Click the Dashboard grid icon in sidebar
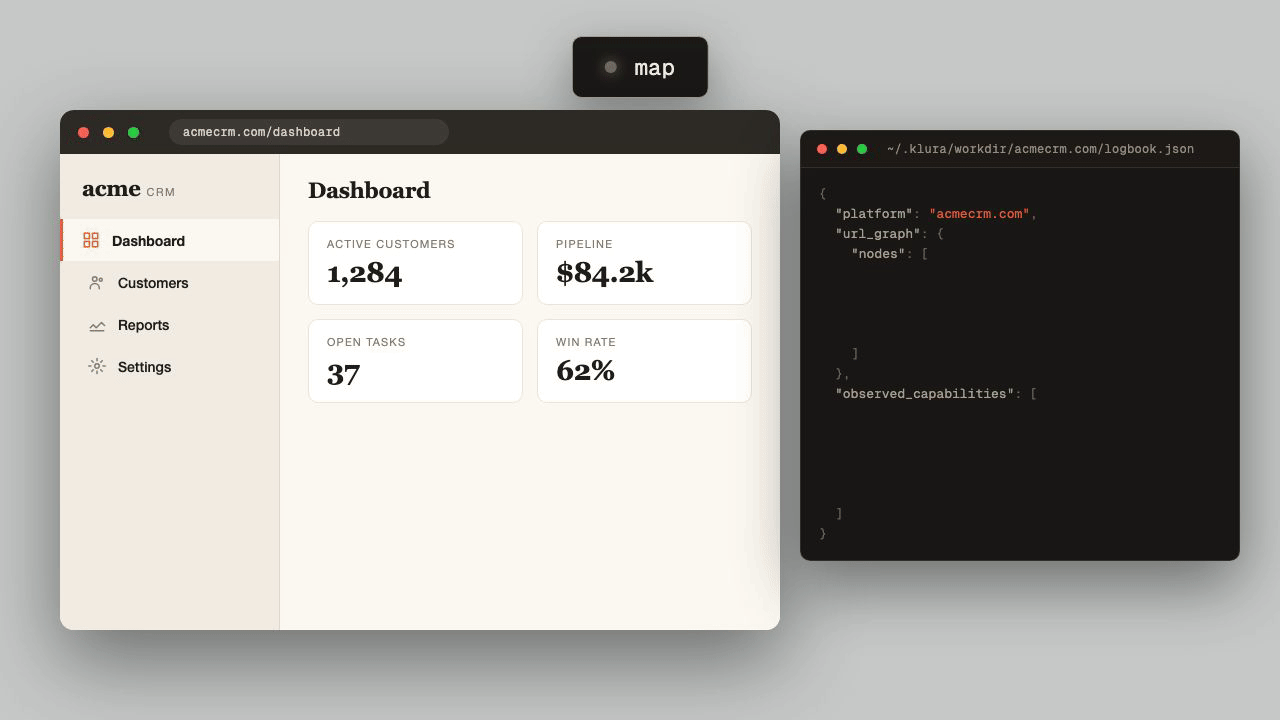 91,240
